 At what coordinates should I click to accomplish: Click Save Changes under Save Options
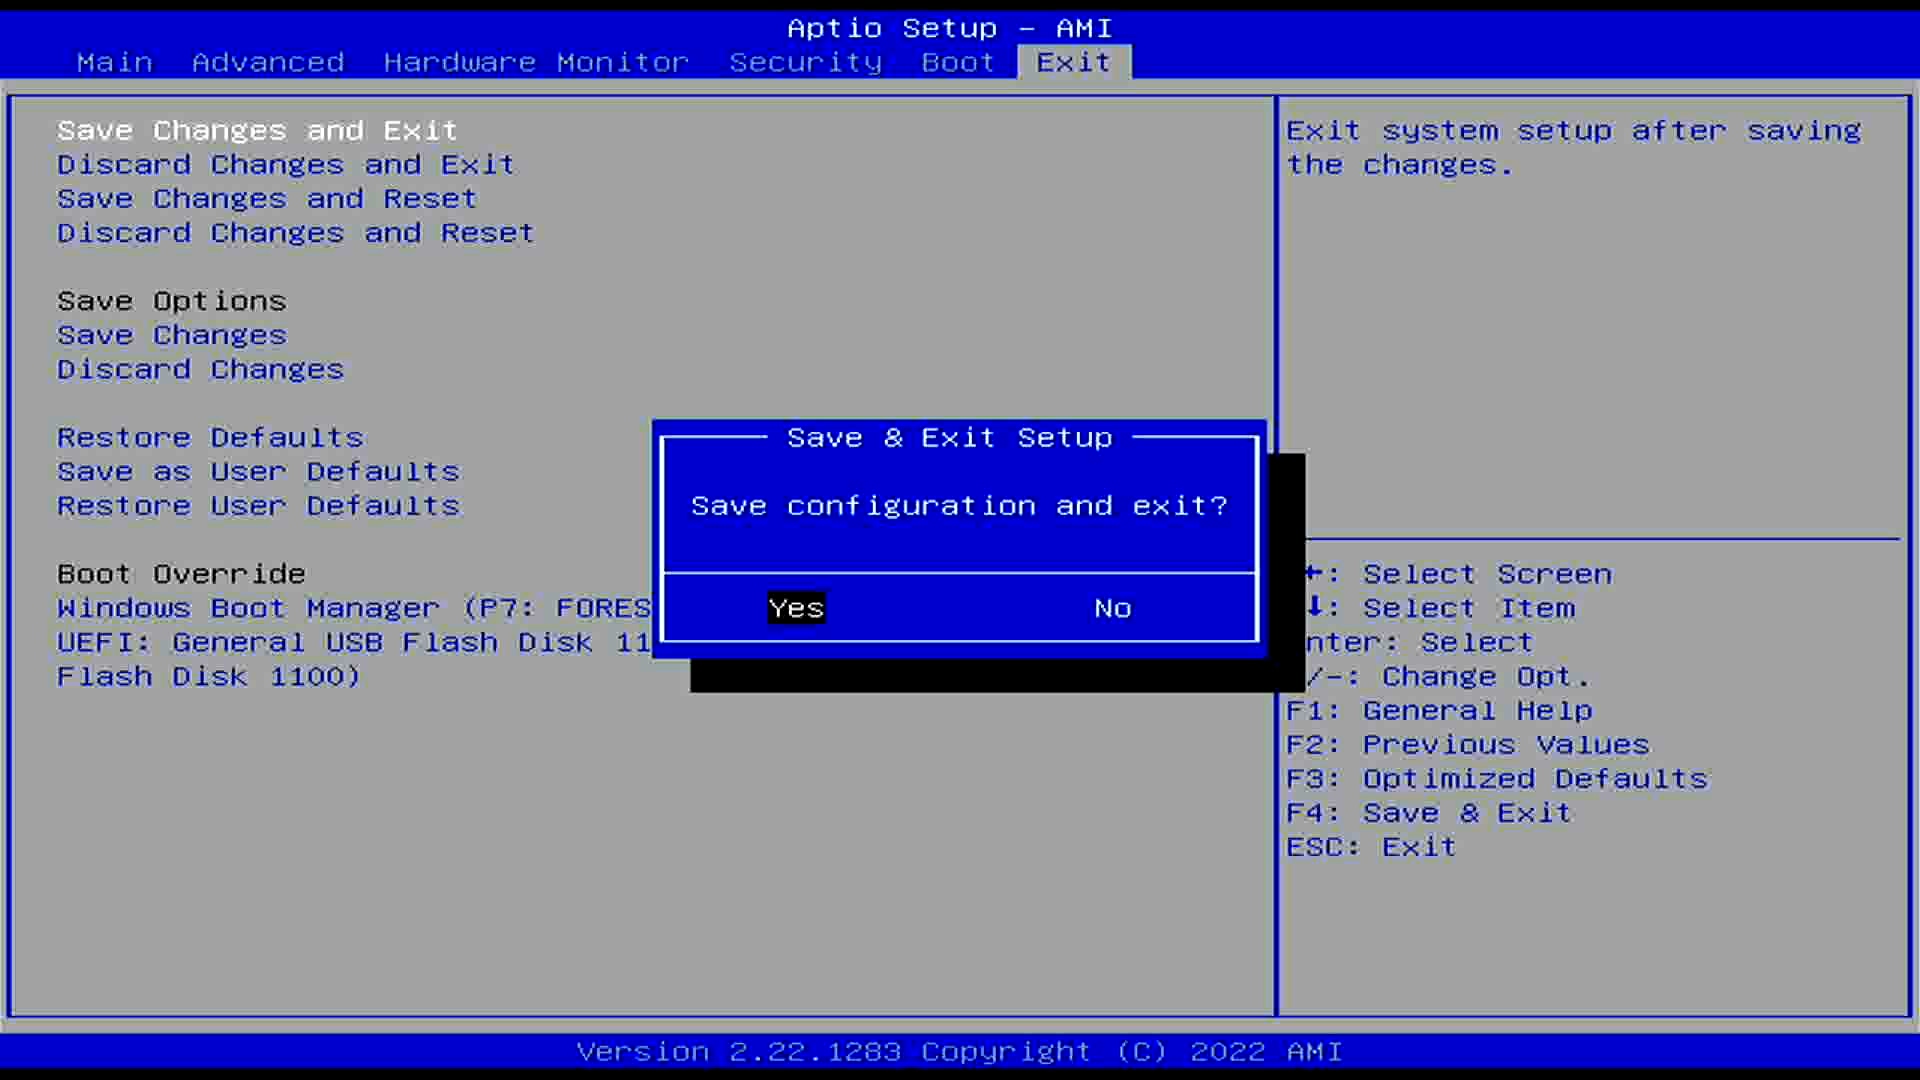point(172,335)
